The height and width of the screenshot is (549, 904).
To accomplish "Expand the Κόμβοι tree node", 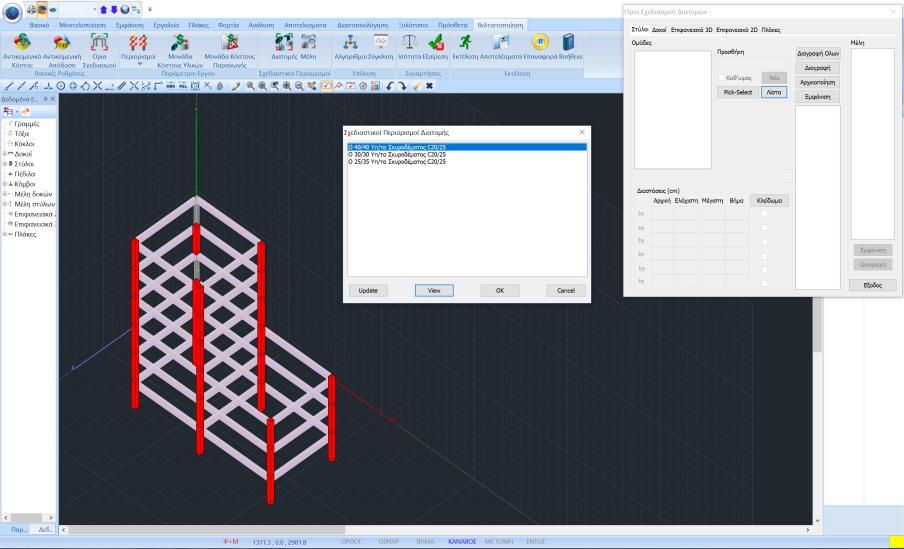I will pyautogui.click(x=5, y=184).
